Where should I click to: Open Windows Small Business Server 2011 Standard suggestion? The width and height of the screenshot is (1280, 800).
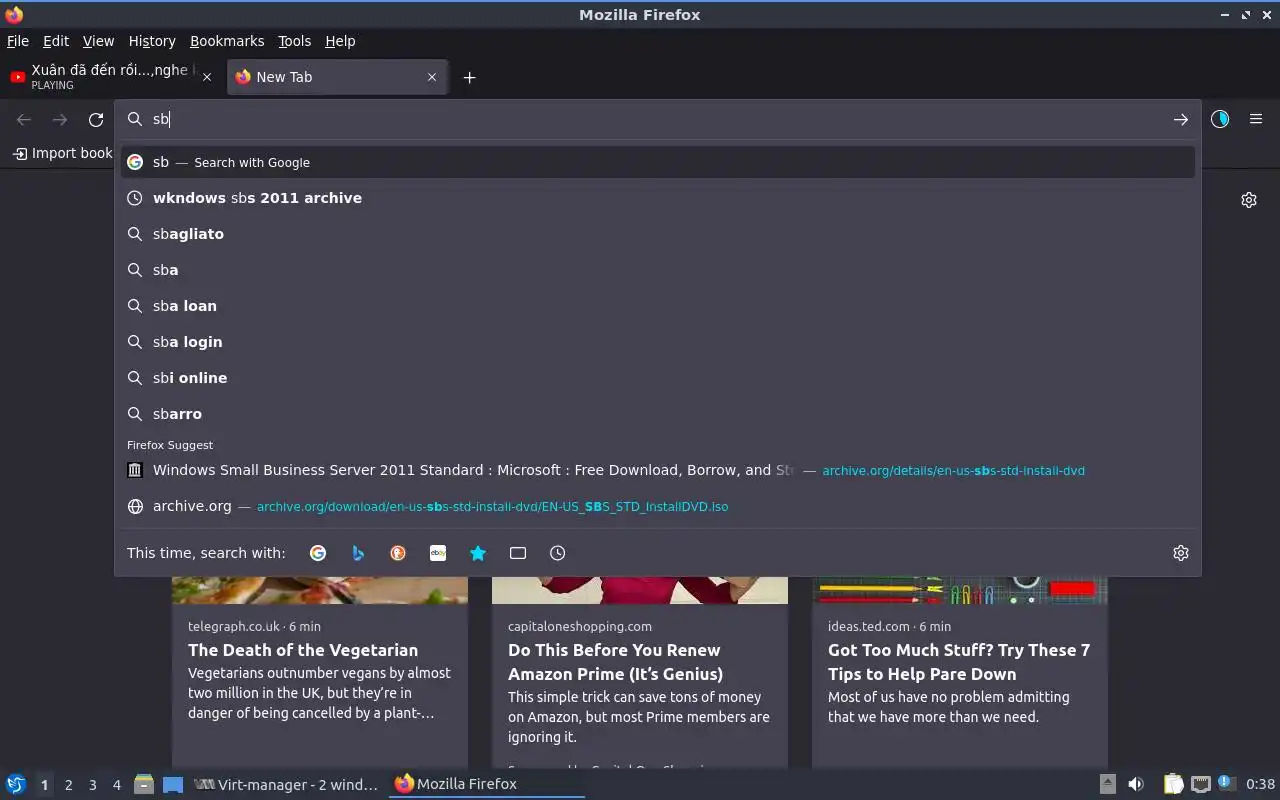click(658, 470)
